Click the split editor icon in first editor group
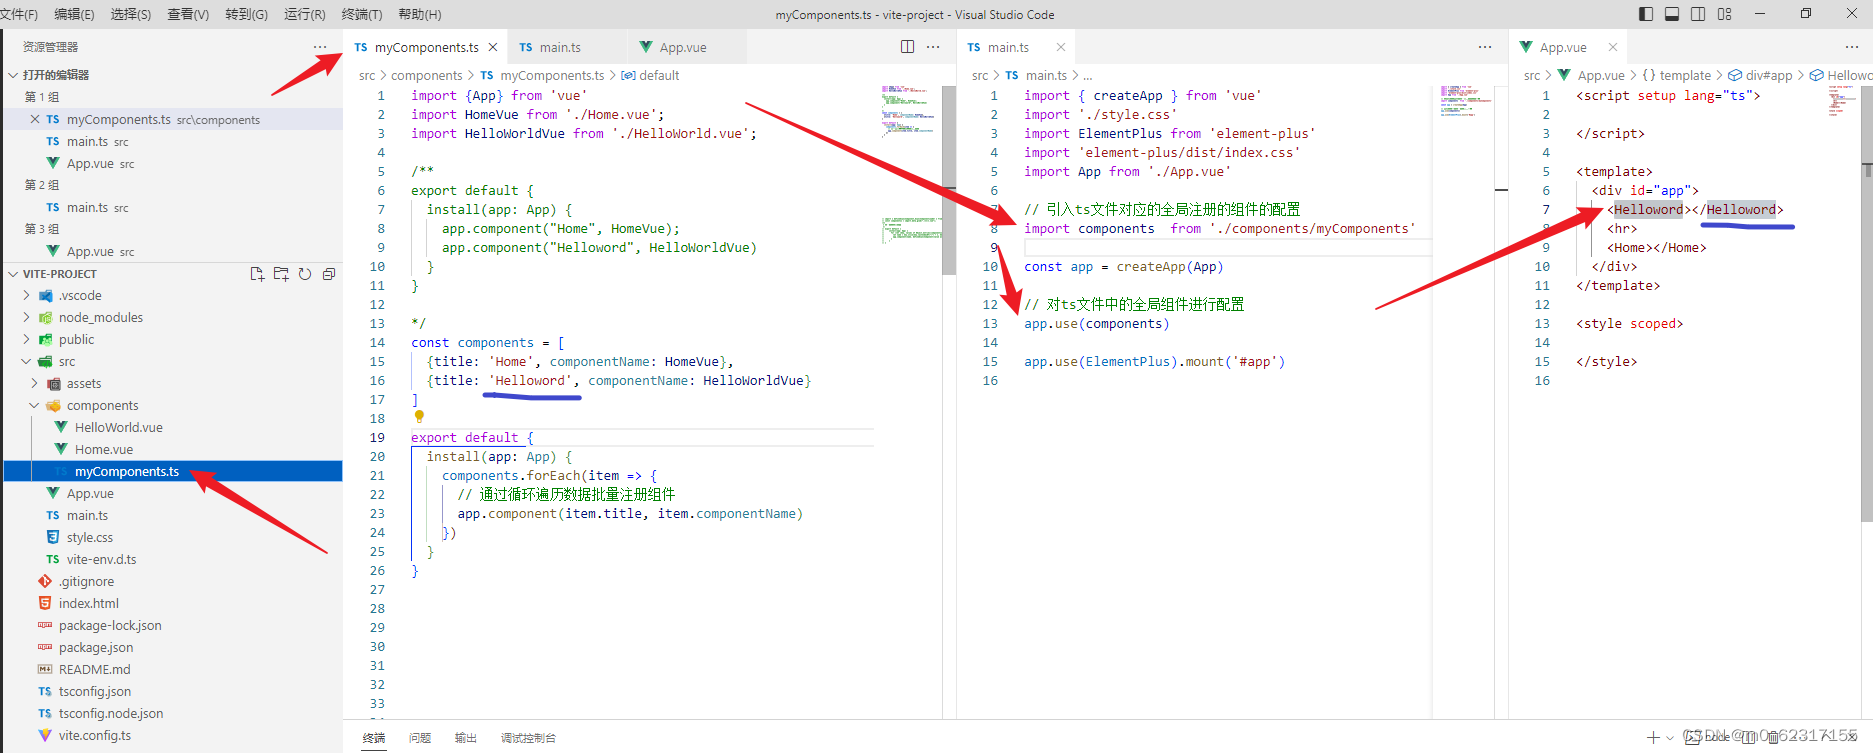This screenshot has width=1873, height=753. [x=907, y=47]
